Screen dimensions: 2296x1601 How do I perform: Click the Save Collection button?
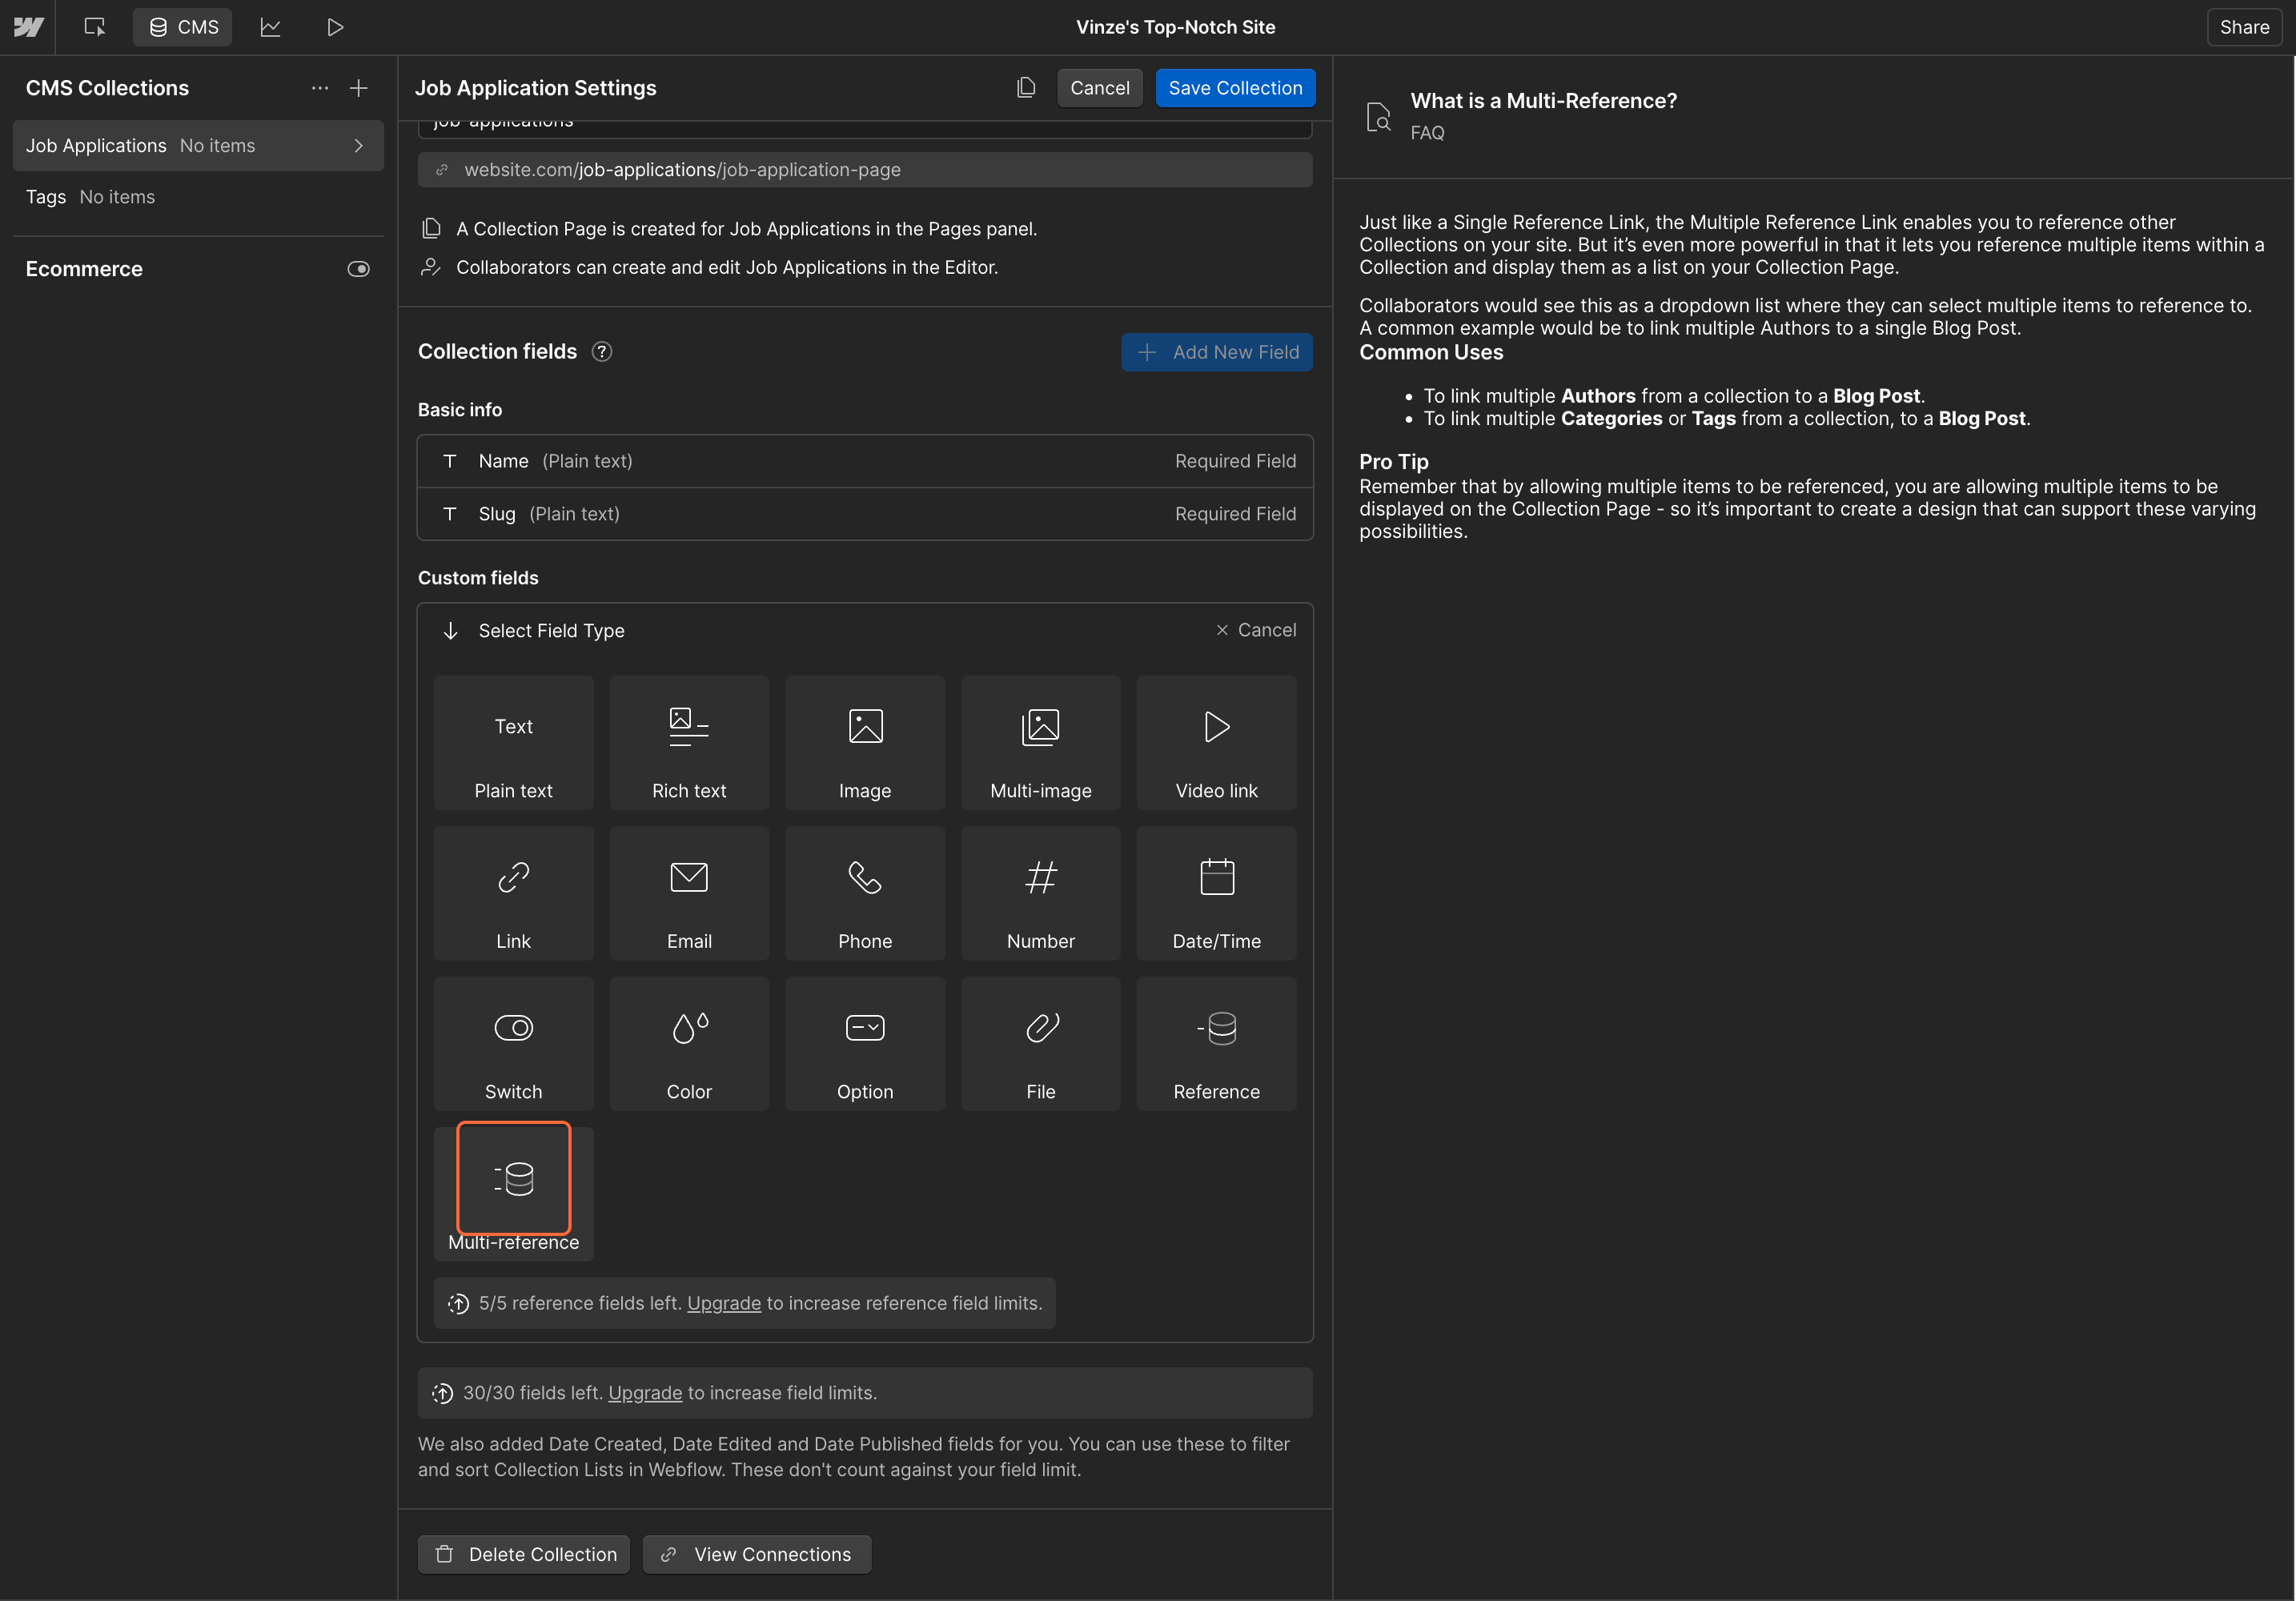point(1235,88)
